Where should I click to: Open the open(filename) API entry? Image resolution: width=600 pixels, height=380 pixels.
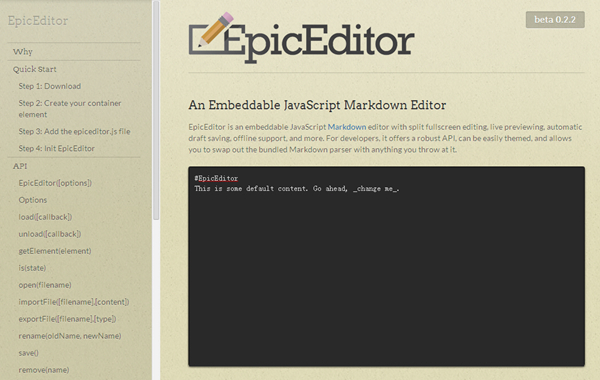coord(45,285)
